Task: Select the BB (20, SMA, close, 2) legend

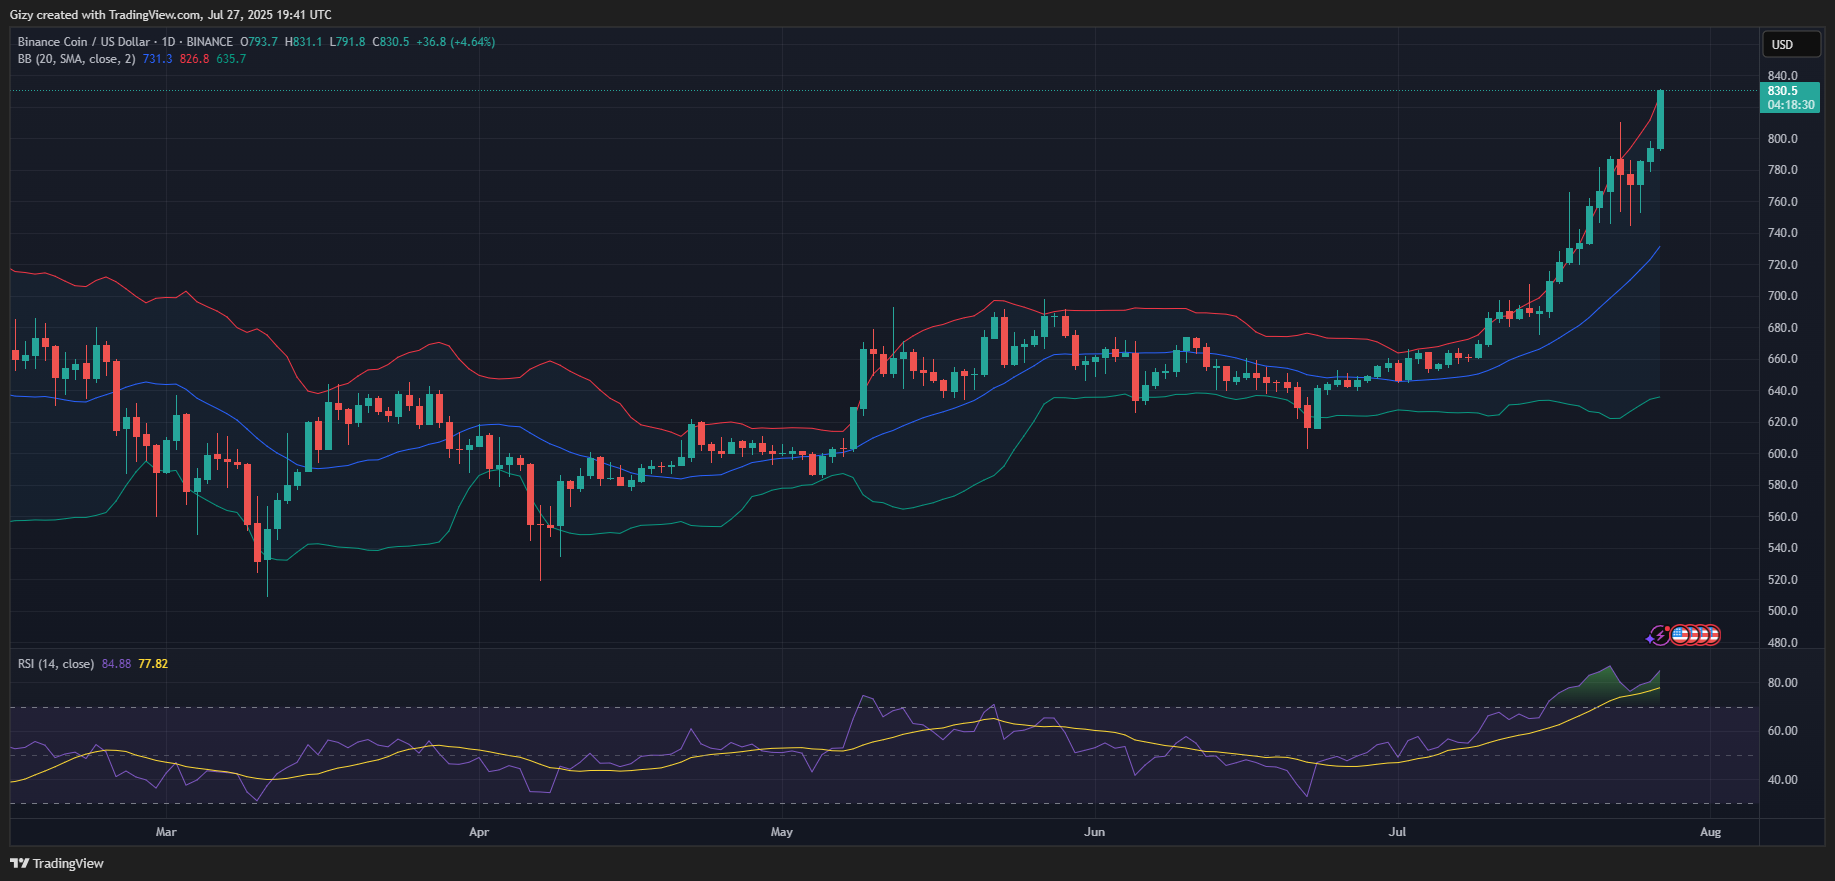Action: [76, 59]
